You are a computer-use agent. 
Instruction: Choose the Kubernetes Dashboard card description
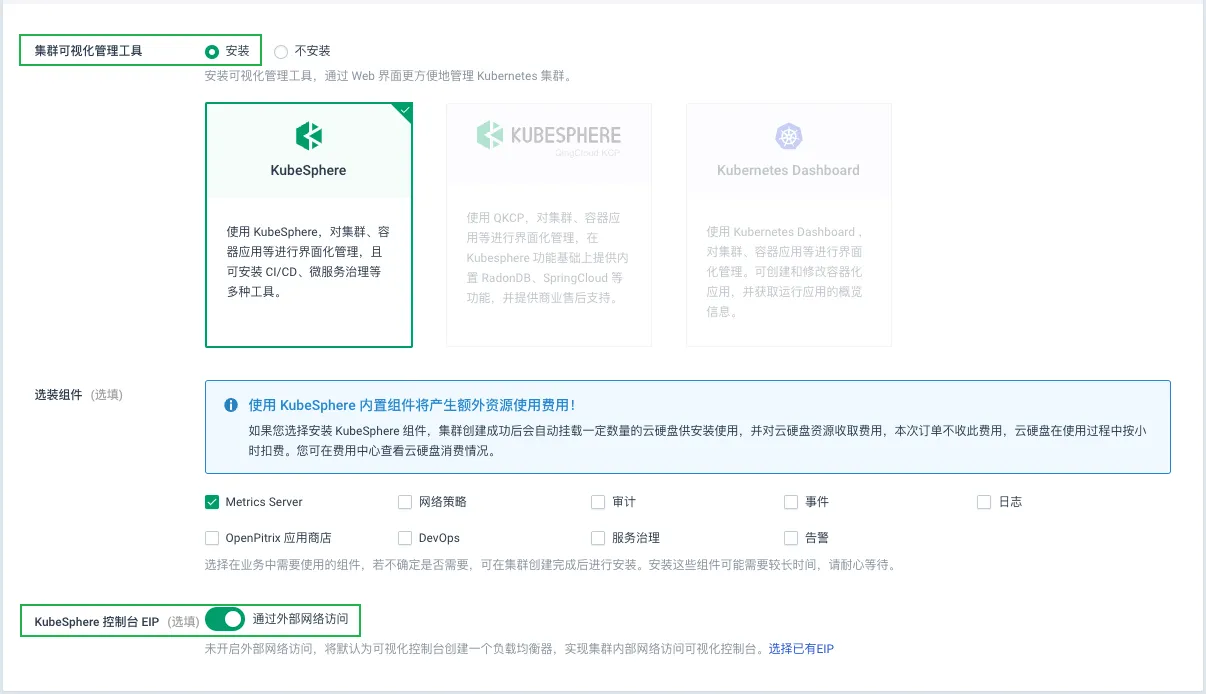(x=788, y=272)
